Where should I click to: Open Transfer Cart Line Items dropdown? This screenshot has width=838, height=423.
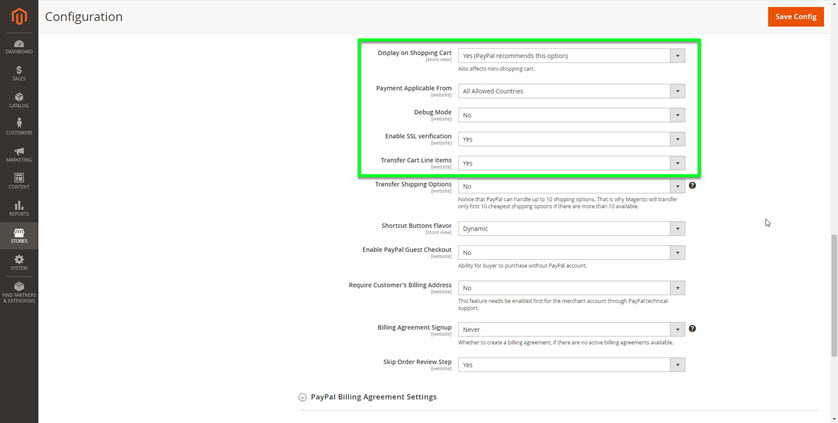pyautogui.click(x=571, y=163)
